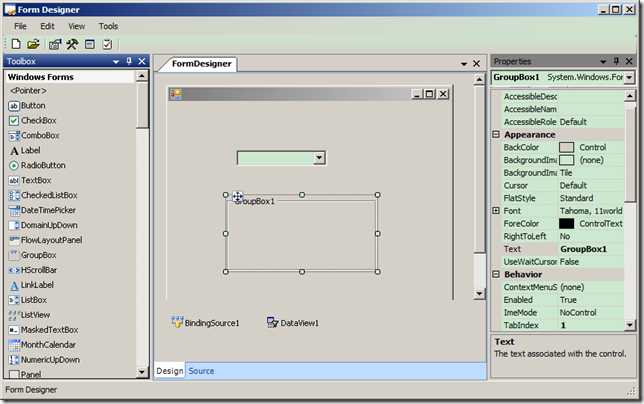Click the Properties window toolbar icon
The image size is (644, 404).
[x=55, y=44]
